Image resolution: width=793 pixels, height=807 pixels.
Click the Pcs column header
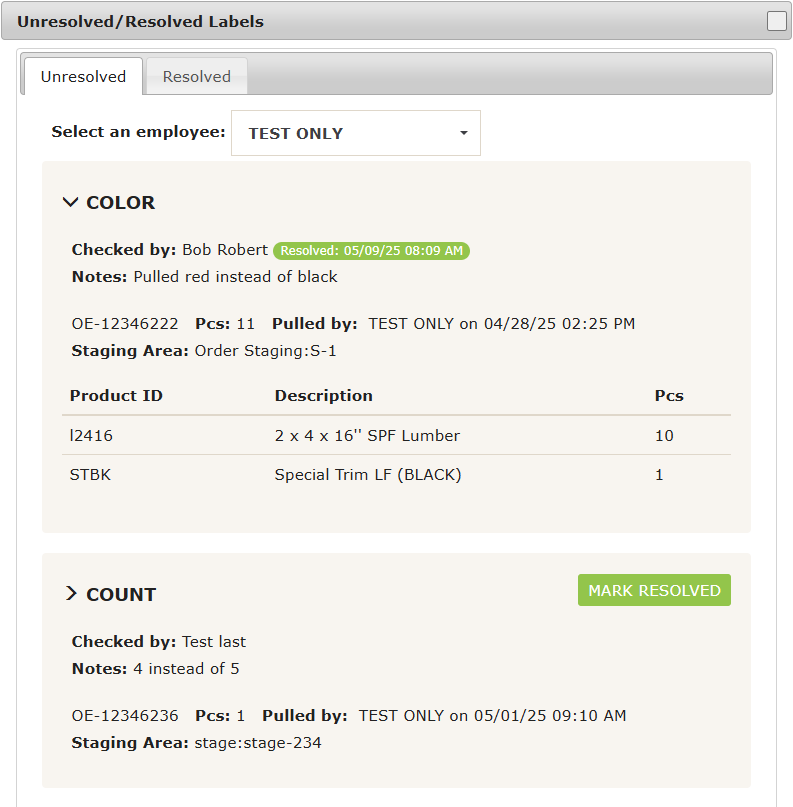tap(669, 395)
